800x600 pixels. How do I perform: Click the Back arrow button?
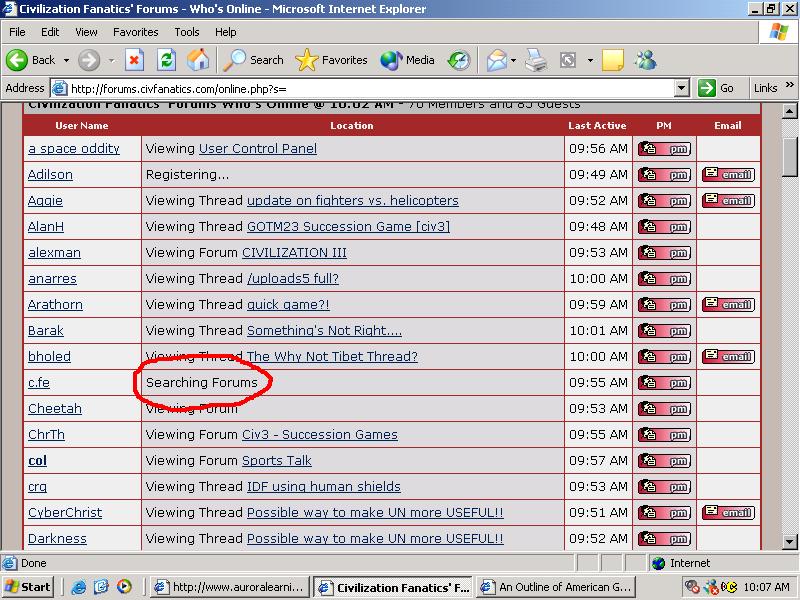coord(31,60)
